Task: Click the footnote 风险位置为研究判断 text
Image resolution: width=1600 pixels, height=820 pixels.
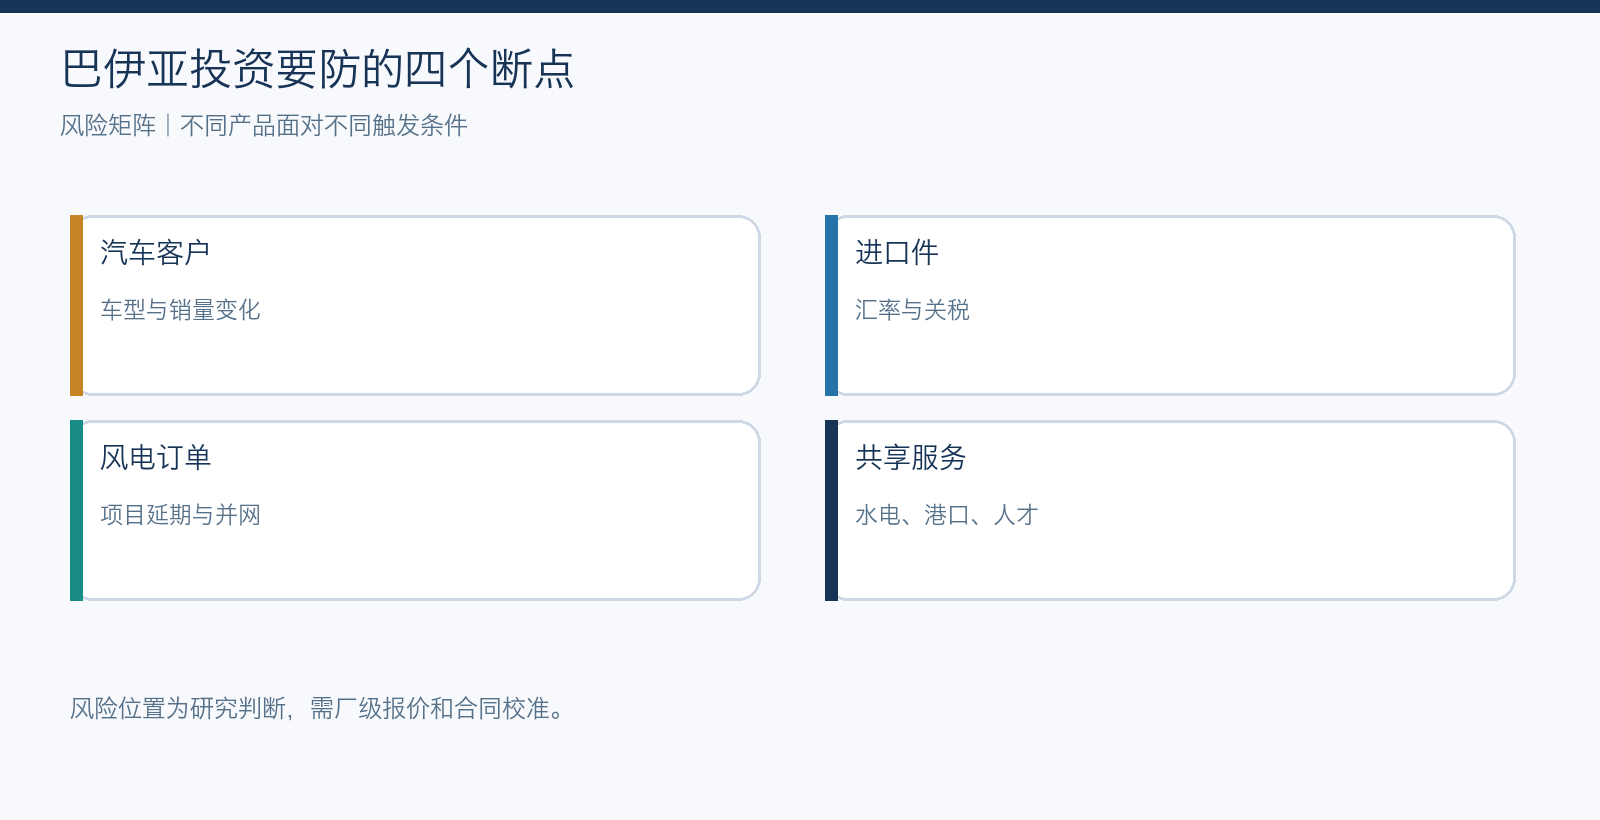Action: [x=178, y=709]
